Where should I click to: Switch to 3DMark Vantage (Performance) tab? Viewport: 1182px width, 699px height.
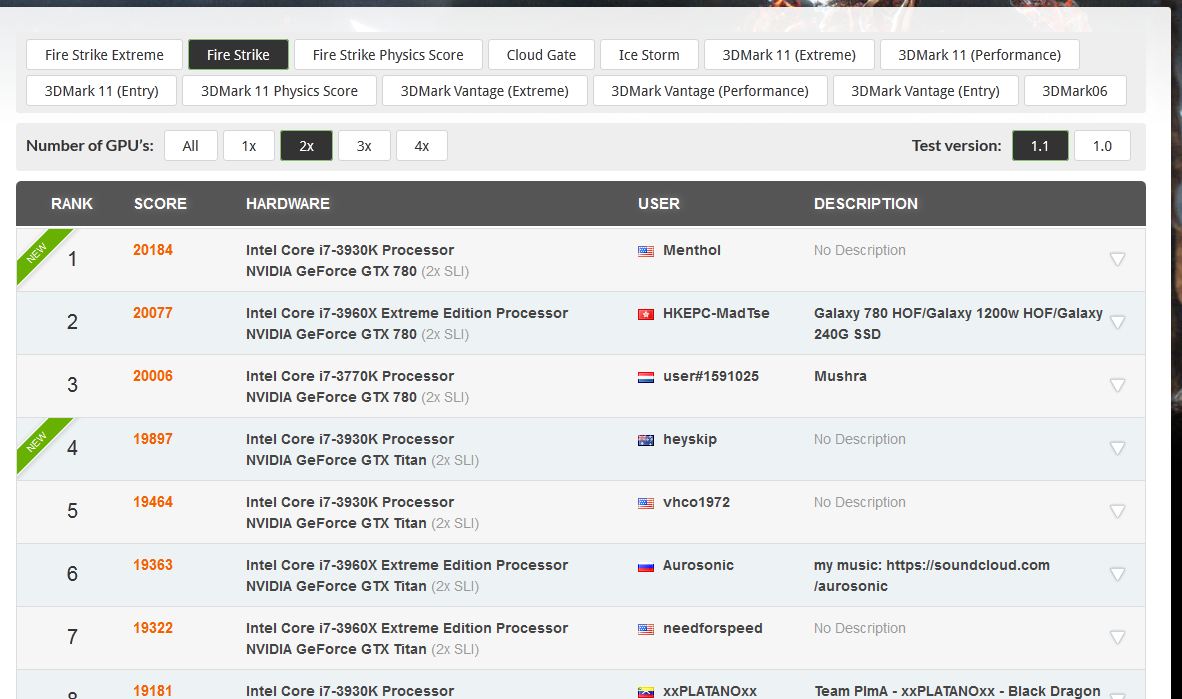(x=710, y=91)
